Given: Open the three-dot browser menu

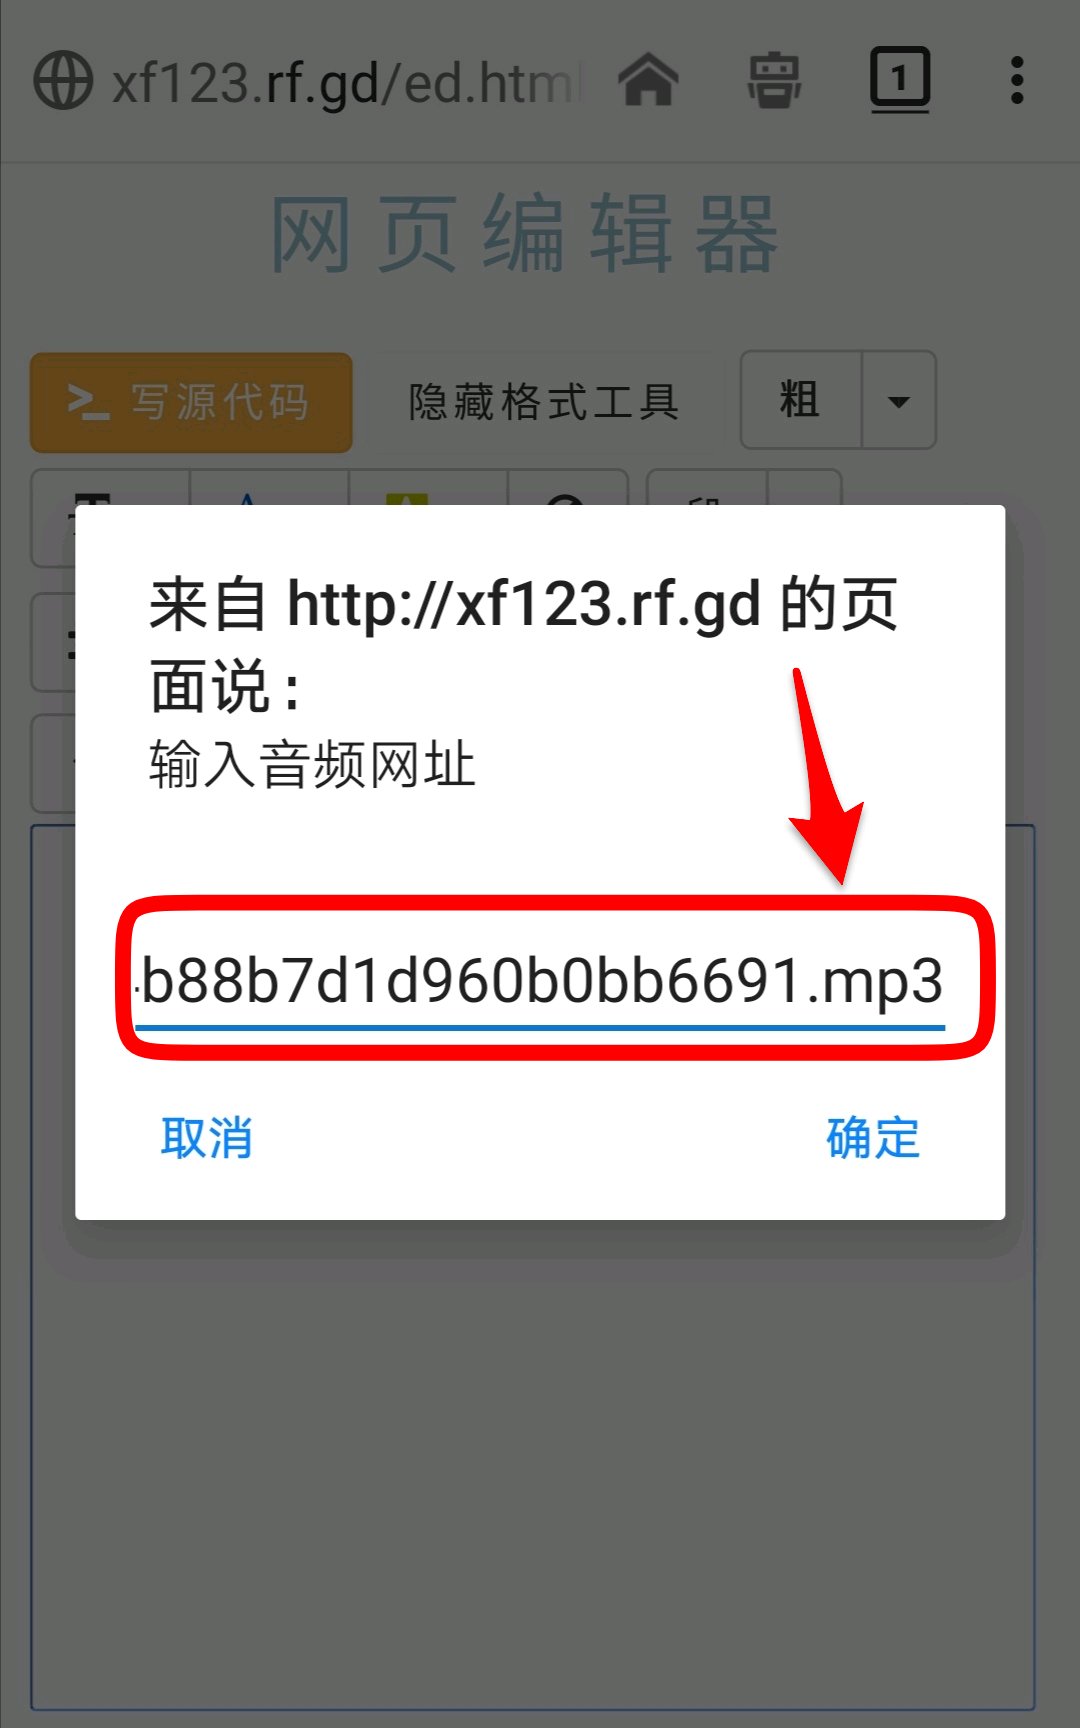Looking at the screenshot, I should pos(1017,80).
